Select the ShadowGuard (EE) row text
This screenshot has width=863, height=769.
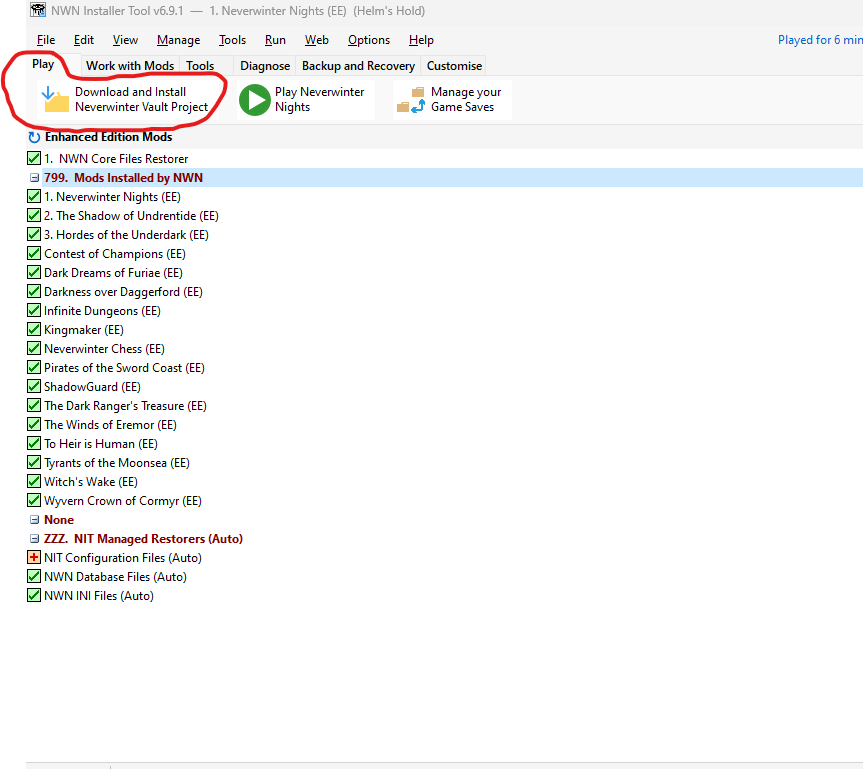(x=92, y=386)
